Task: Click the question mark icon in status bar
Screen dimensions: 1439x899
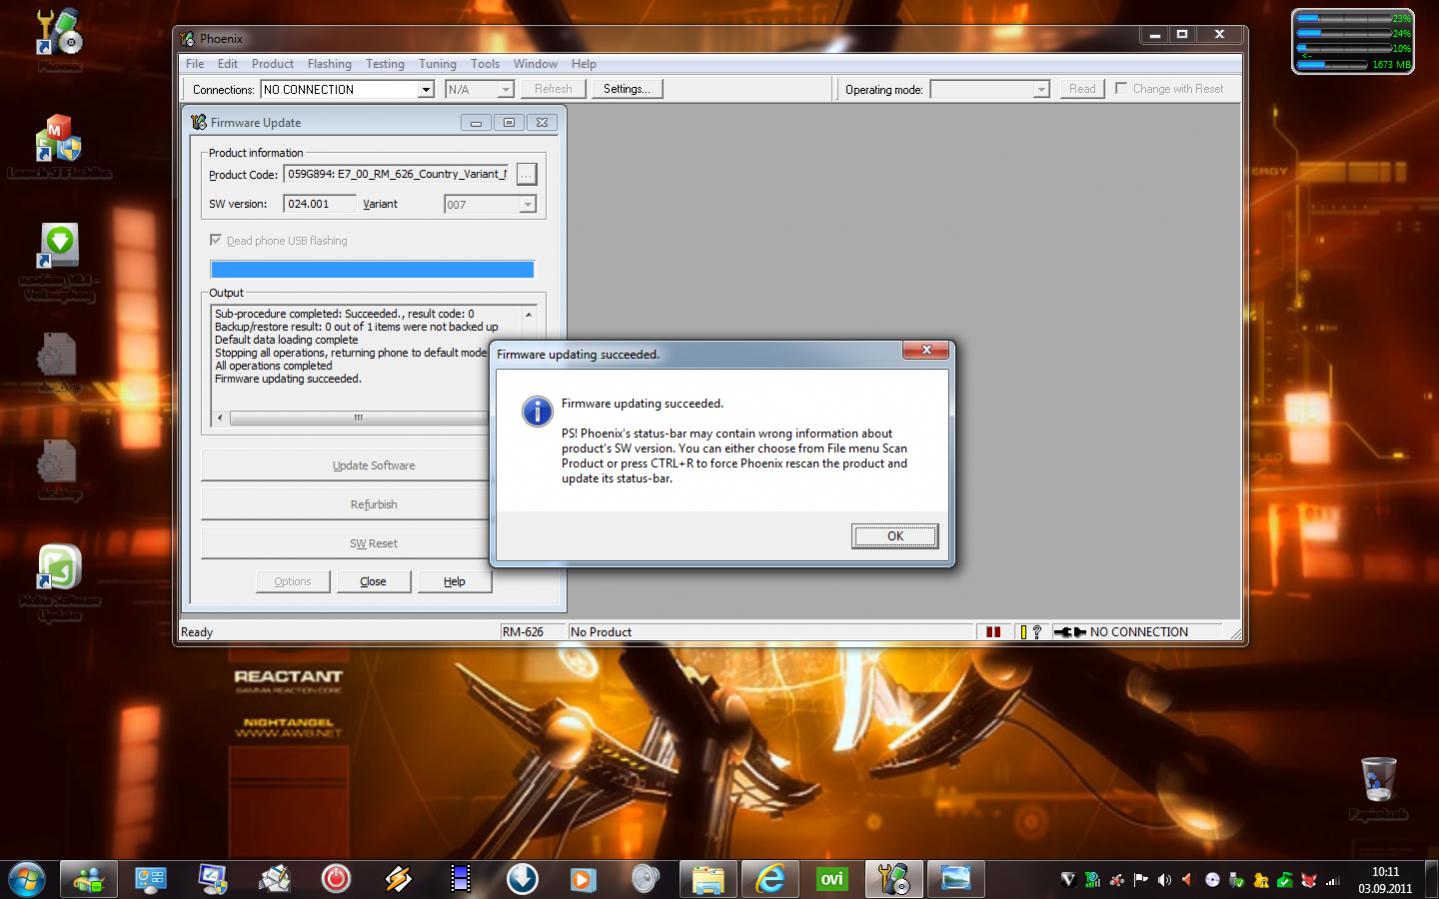Action: tap(1037, 632)
